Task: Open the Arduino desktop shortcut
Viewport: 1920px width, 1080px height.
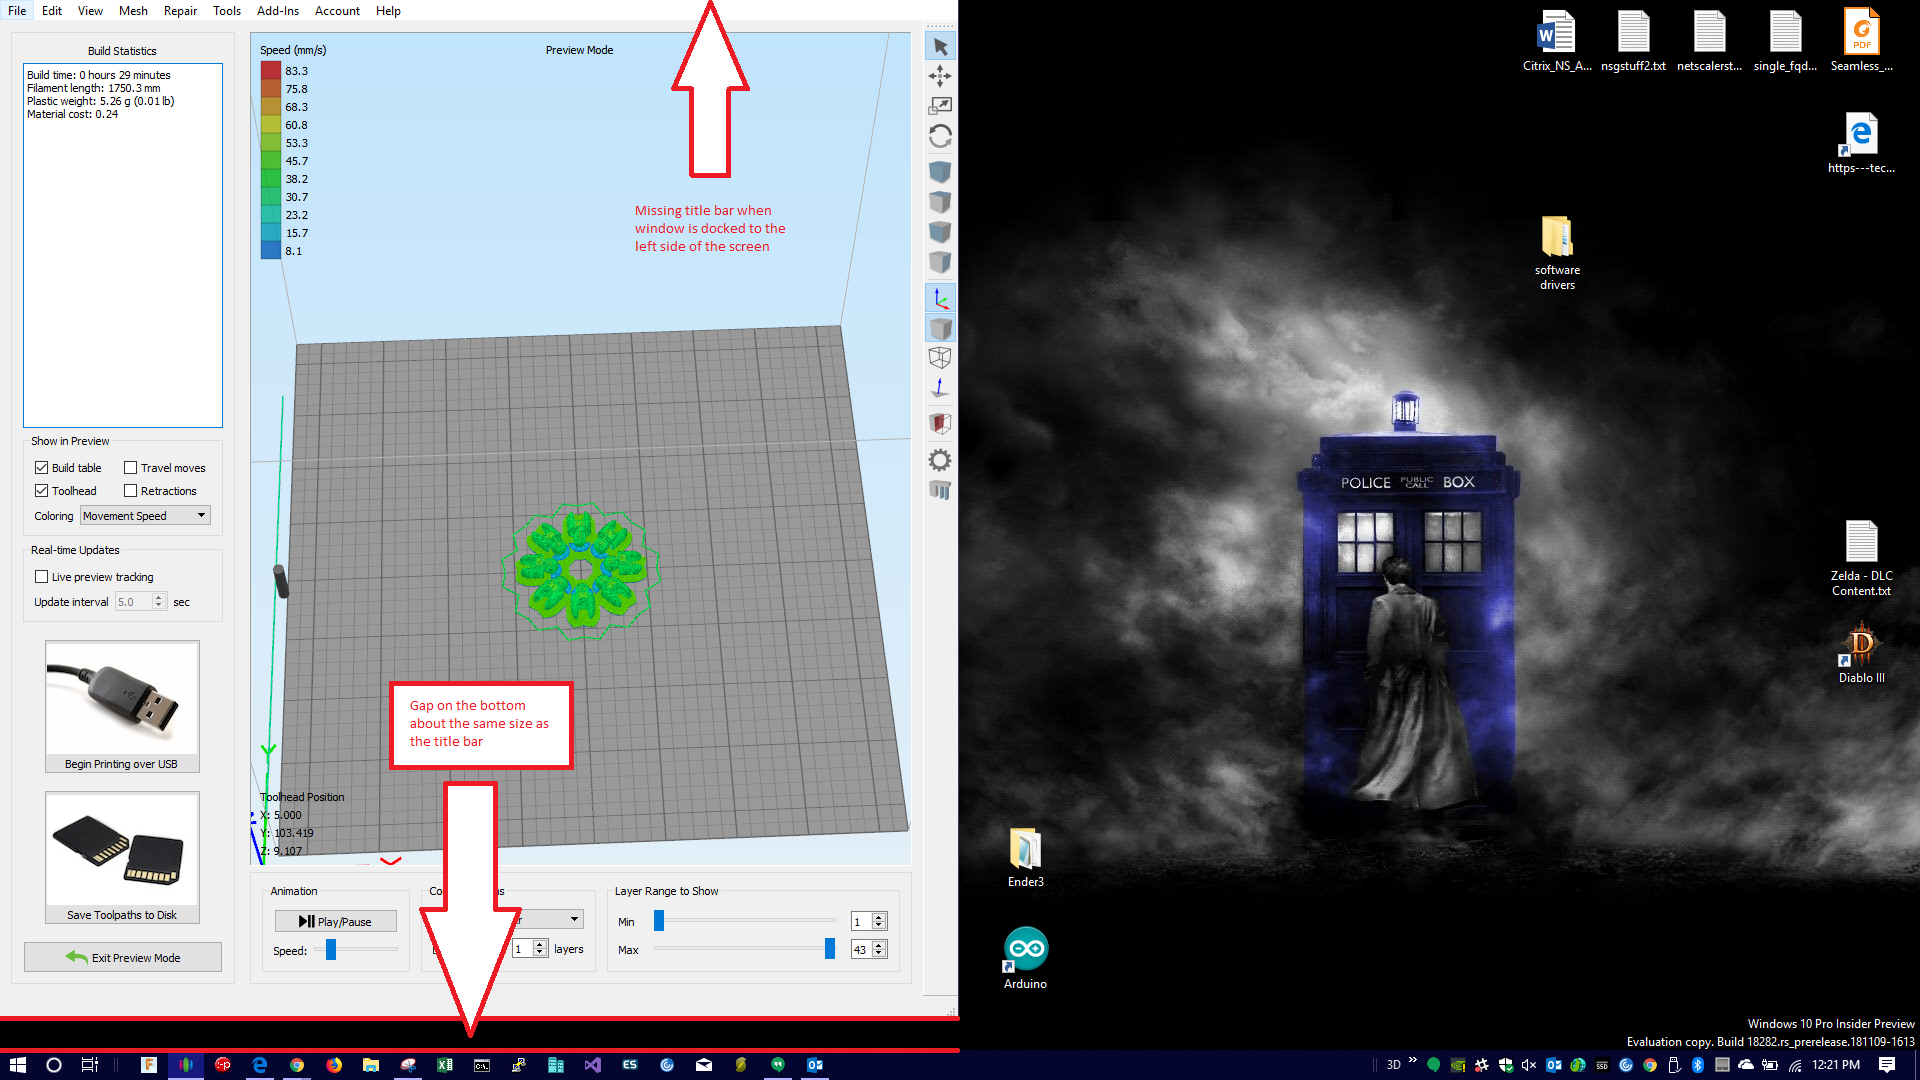Action: 1025,959
